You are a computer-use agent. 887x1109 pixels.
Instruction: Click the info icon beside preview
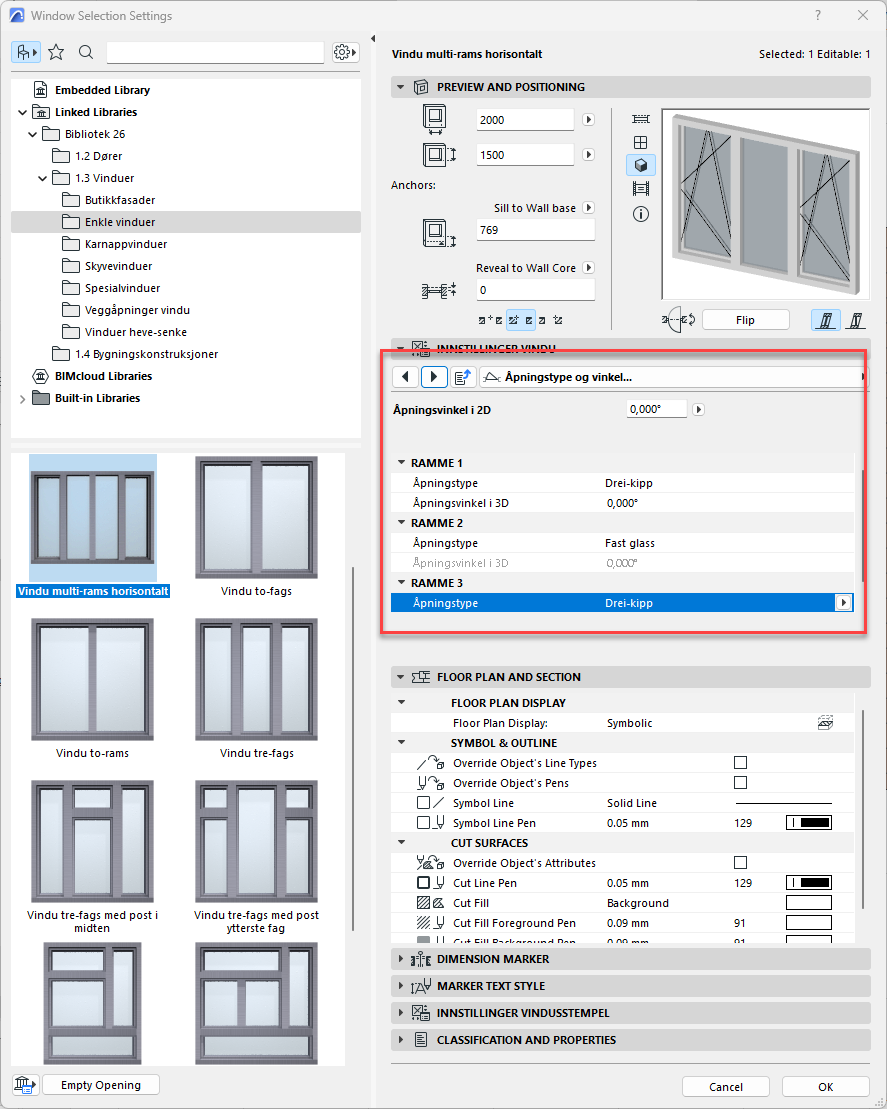click(x=641, y=214)
